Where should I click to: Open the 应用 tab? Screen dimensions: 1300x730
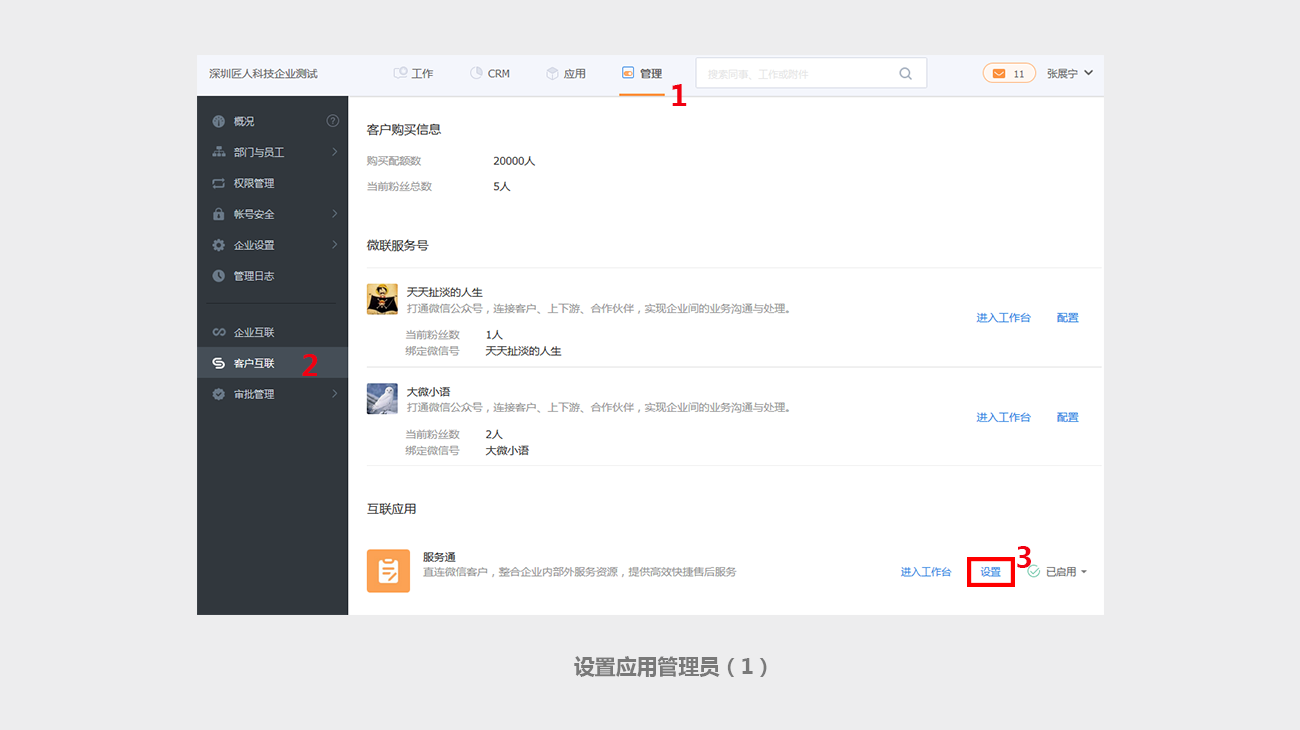click(x=566, y=74)
